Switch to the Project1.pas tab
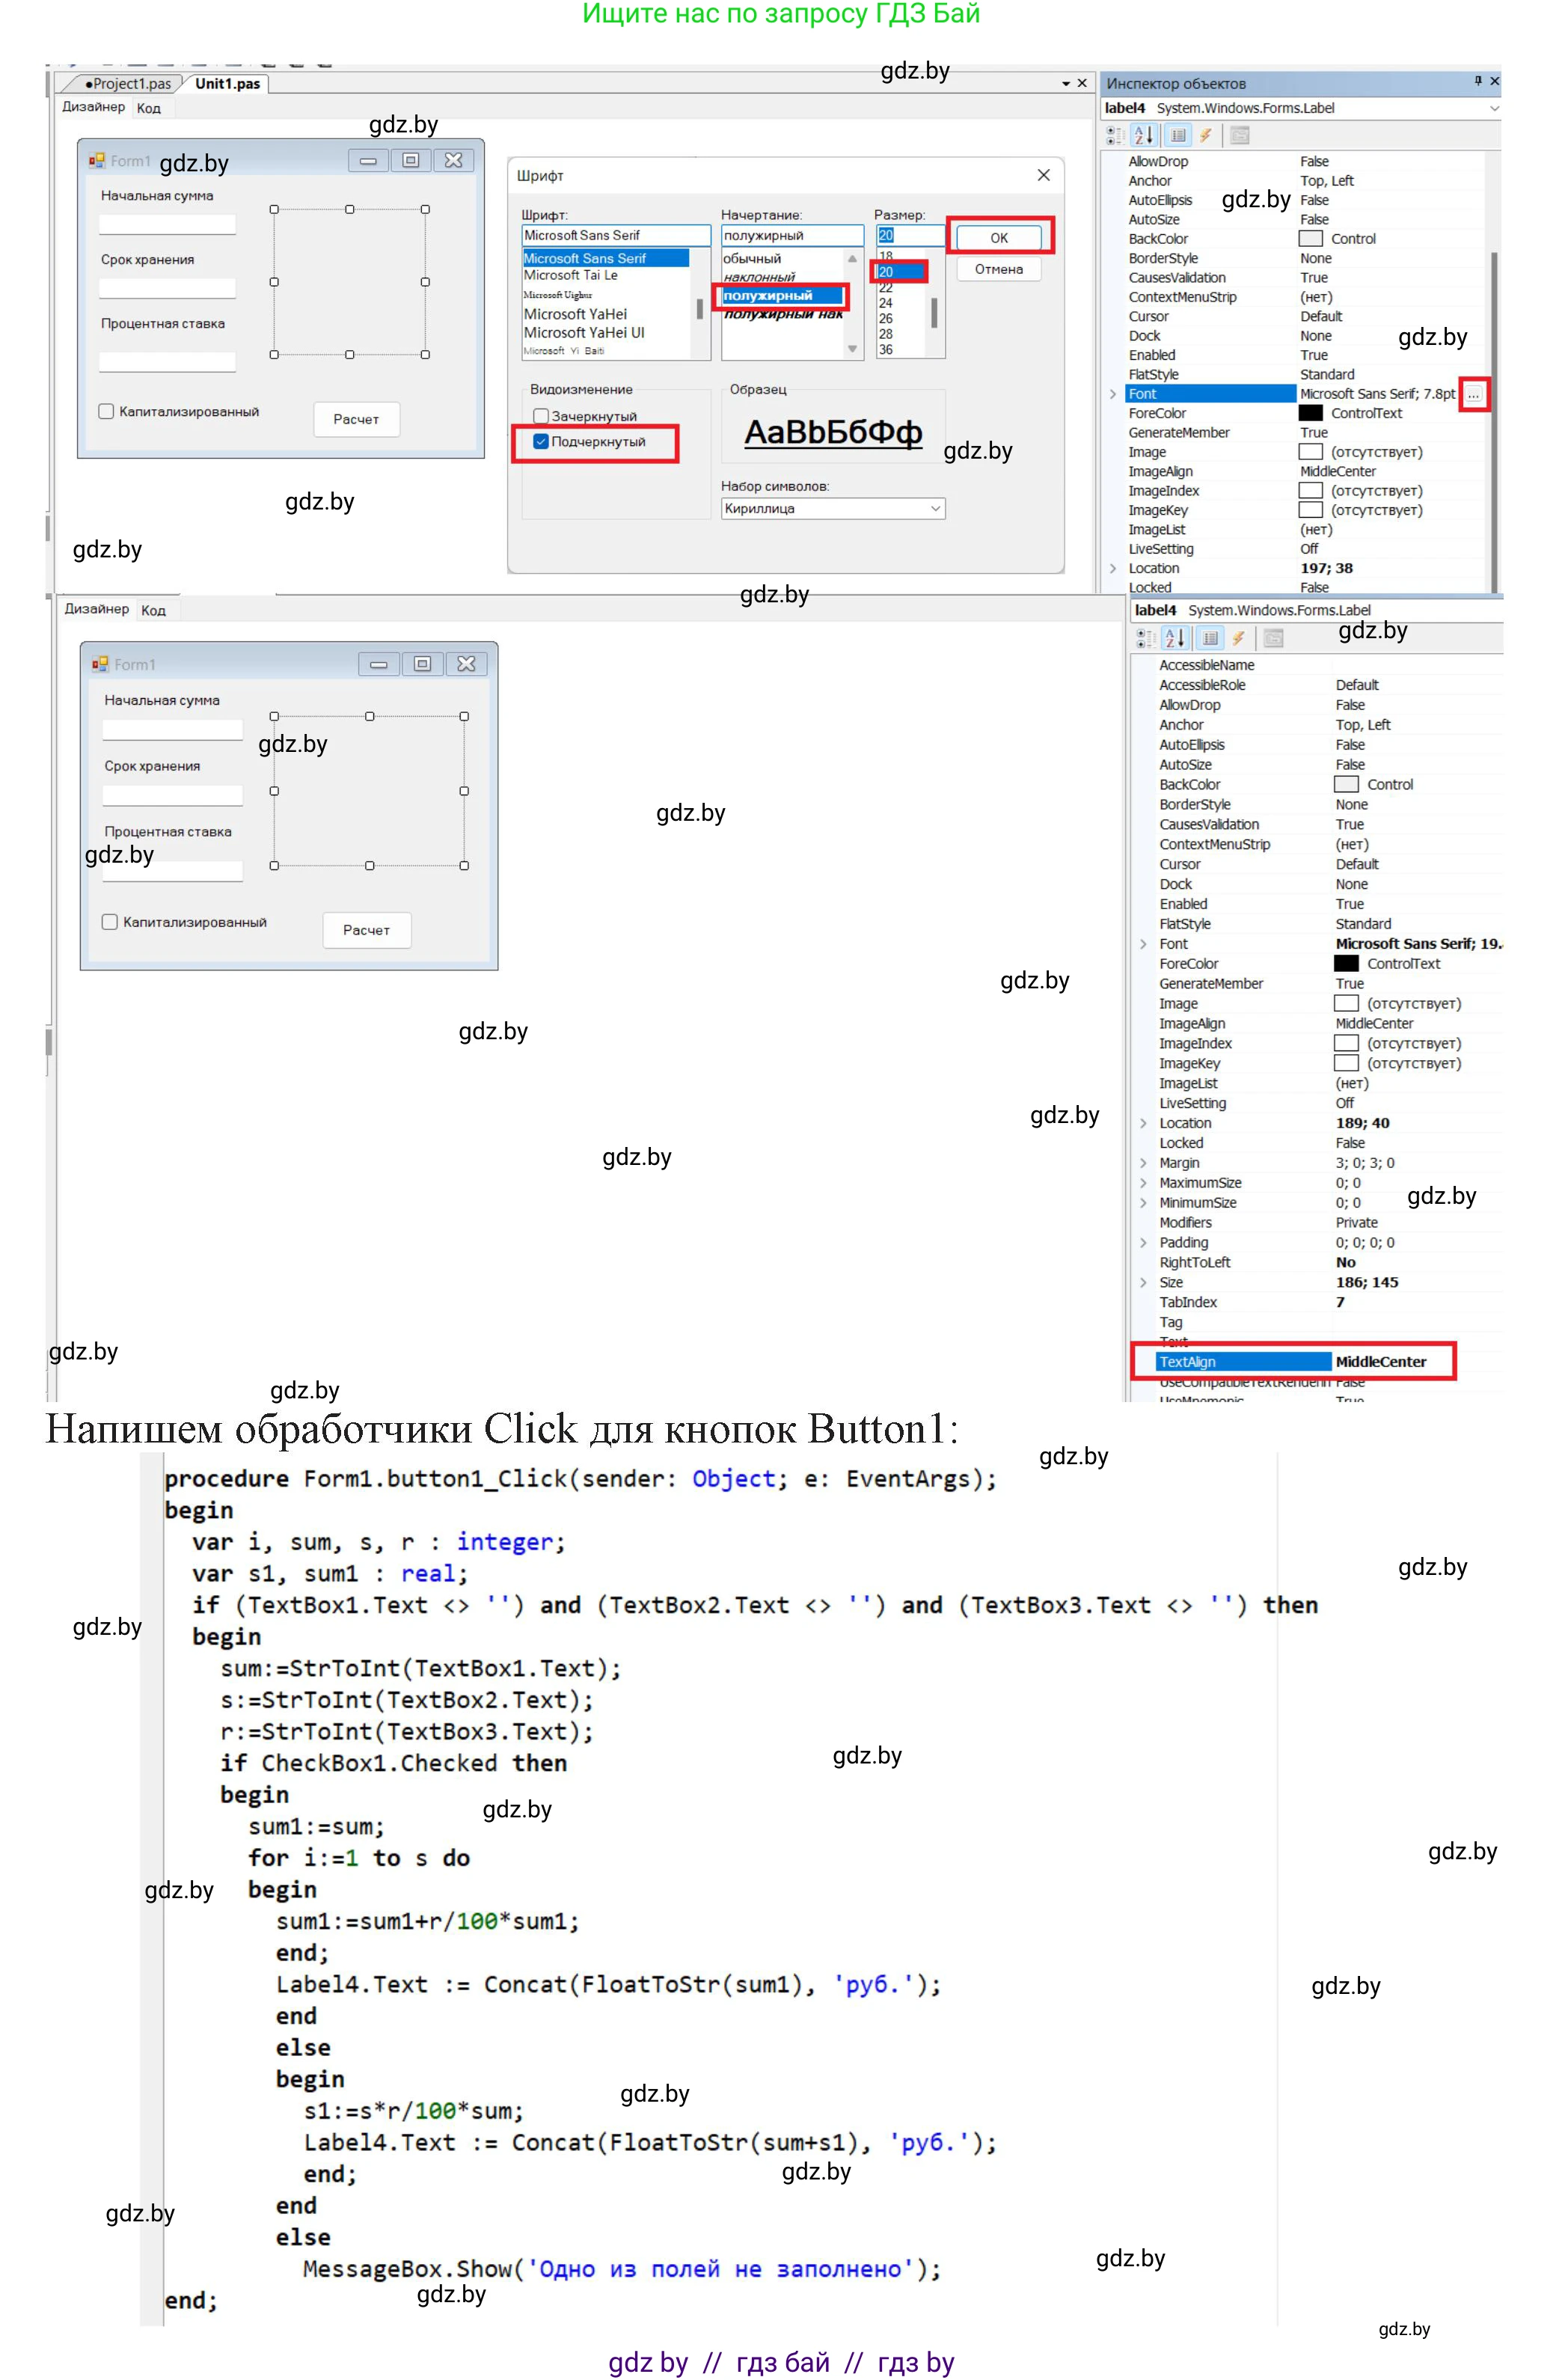This screenshot has height=2380, width=1565. 130,84
